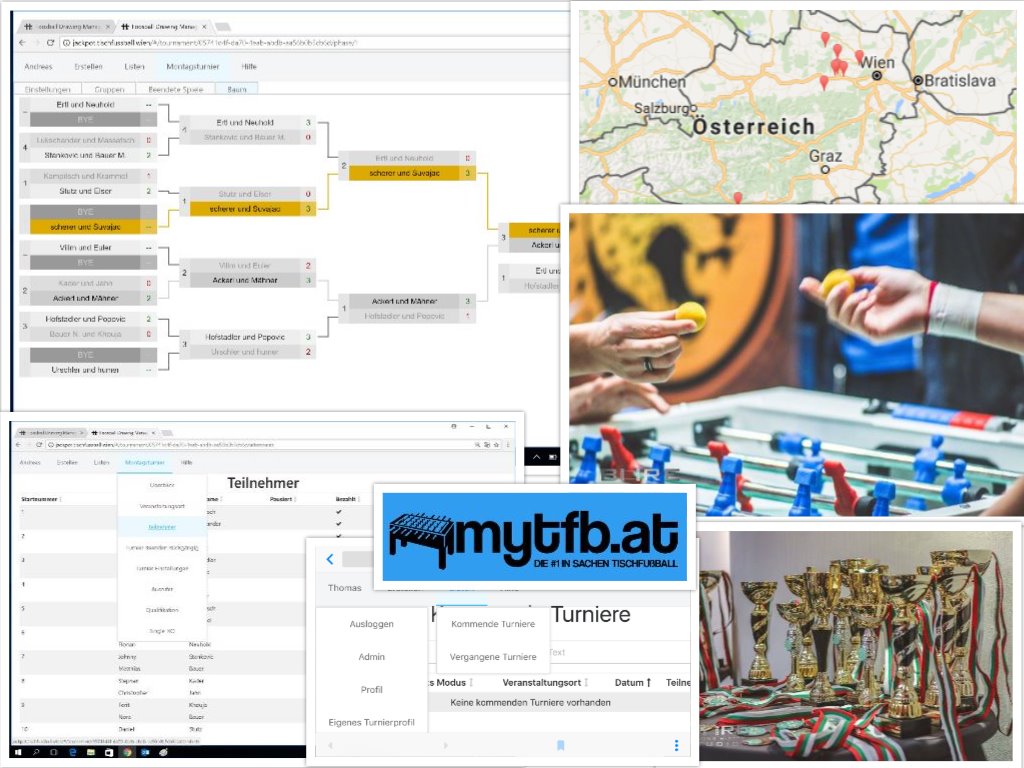Image resolution: width=1024 pixels, height=768 pixels.
Task: Open the new tab button in bracket browser
Action: 223,27
